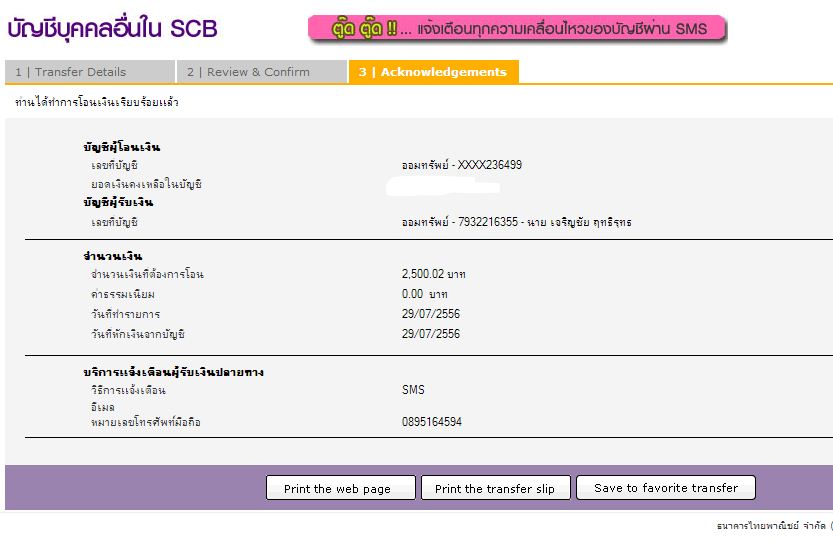This screenshot has height=556, width=833.
Task: Click the mobile number 0895164594
Action: (432, 422)
